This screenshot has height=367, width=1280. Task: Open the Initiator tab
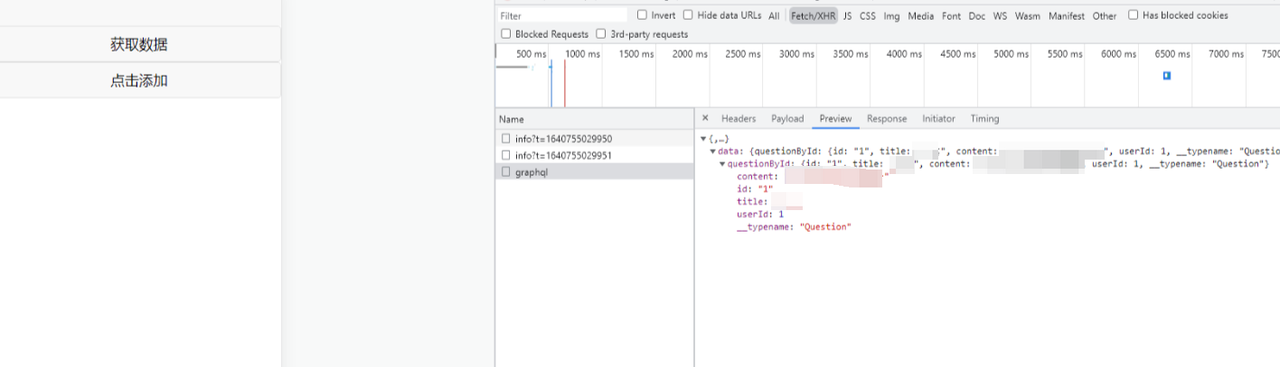[x=938, y=118]
